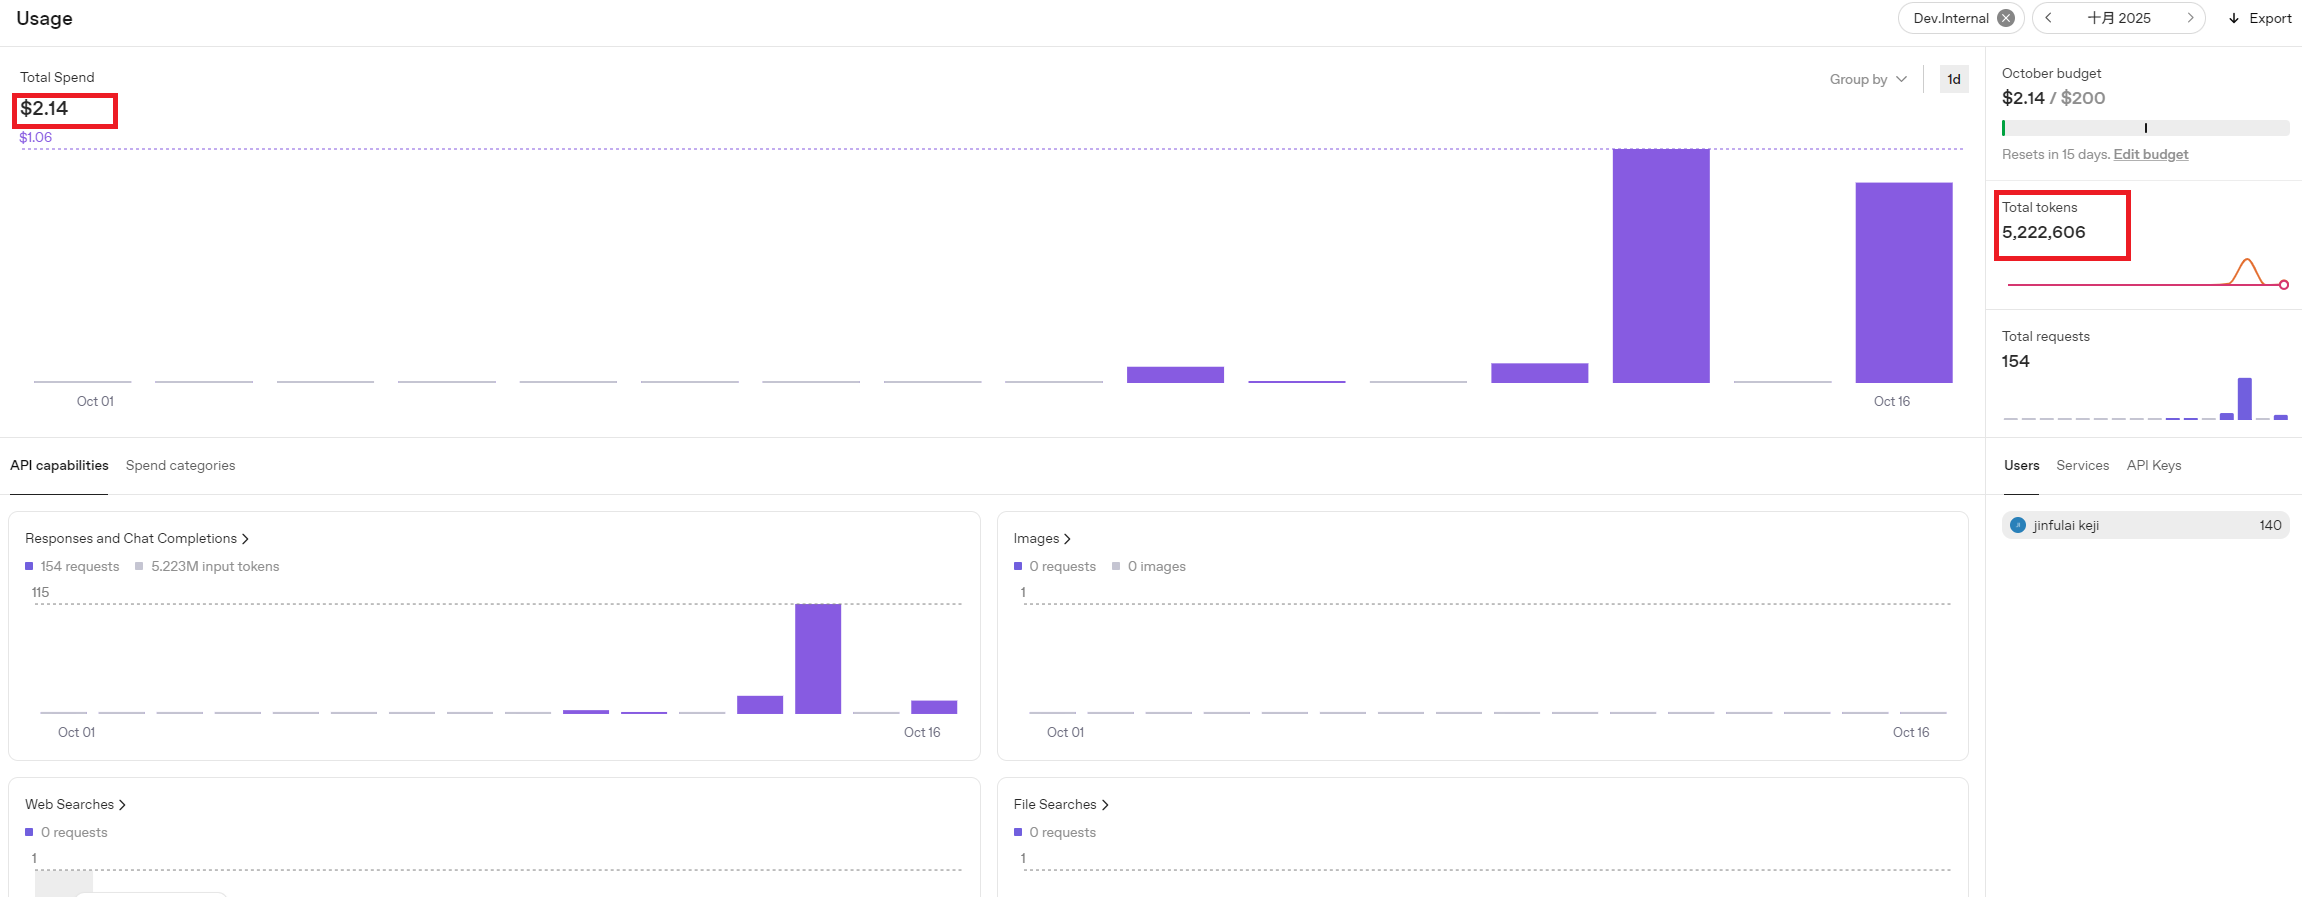Viewport: 2302px width, 897px height.
Task: Click the Export download button
Action: [x=2260, y=18]
